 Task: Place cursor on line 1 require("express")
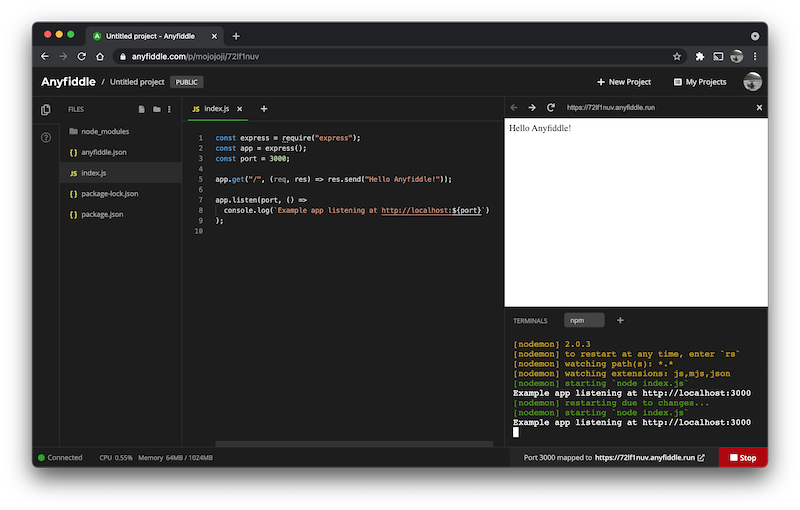click(321, 138)
